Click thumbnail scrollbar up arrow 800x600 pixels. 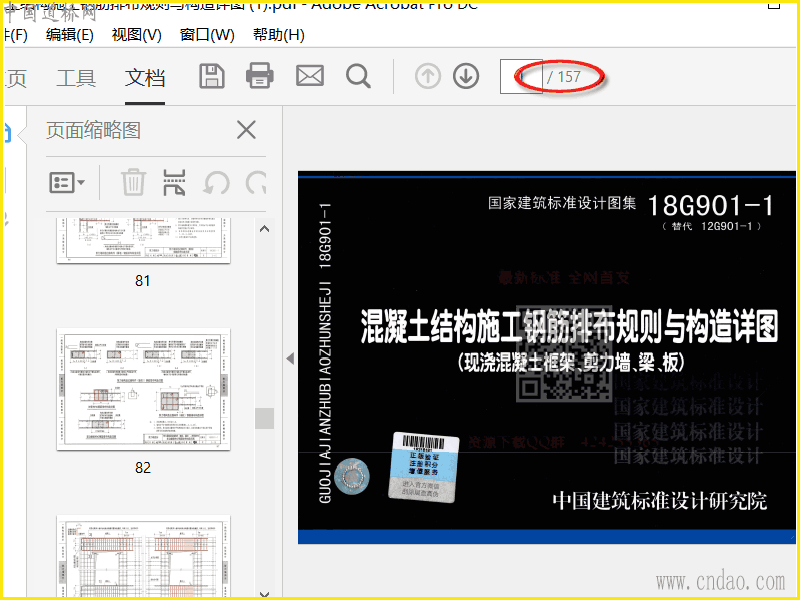[264, 229]
